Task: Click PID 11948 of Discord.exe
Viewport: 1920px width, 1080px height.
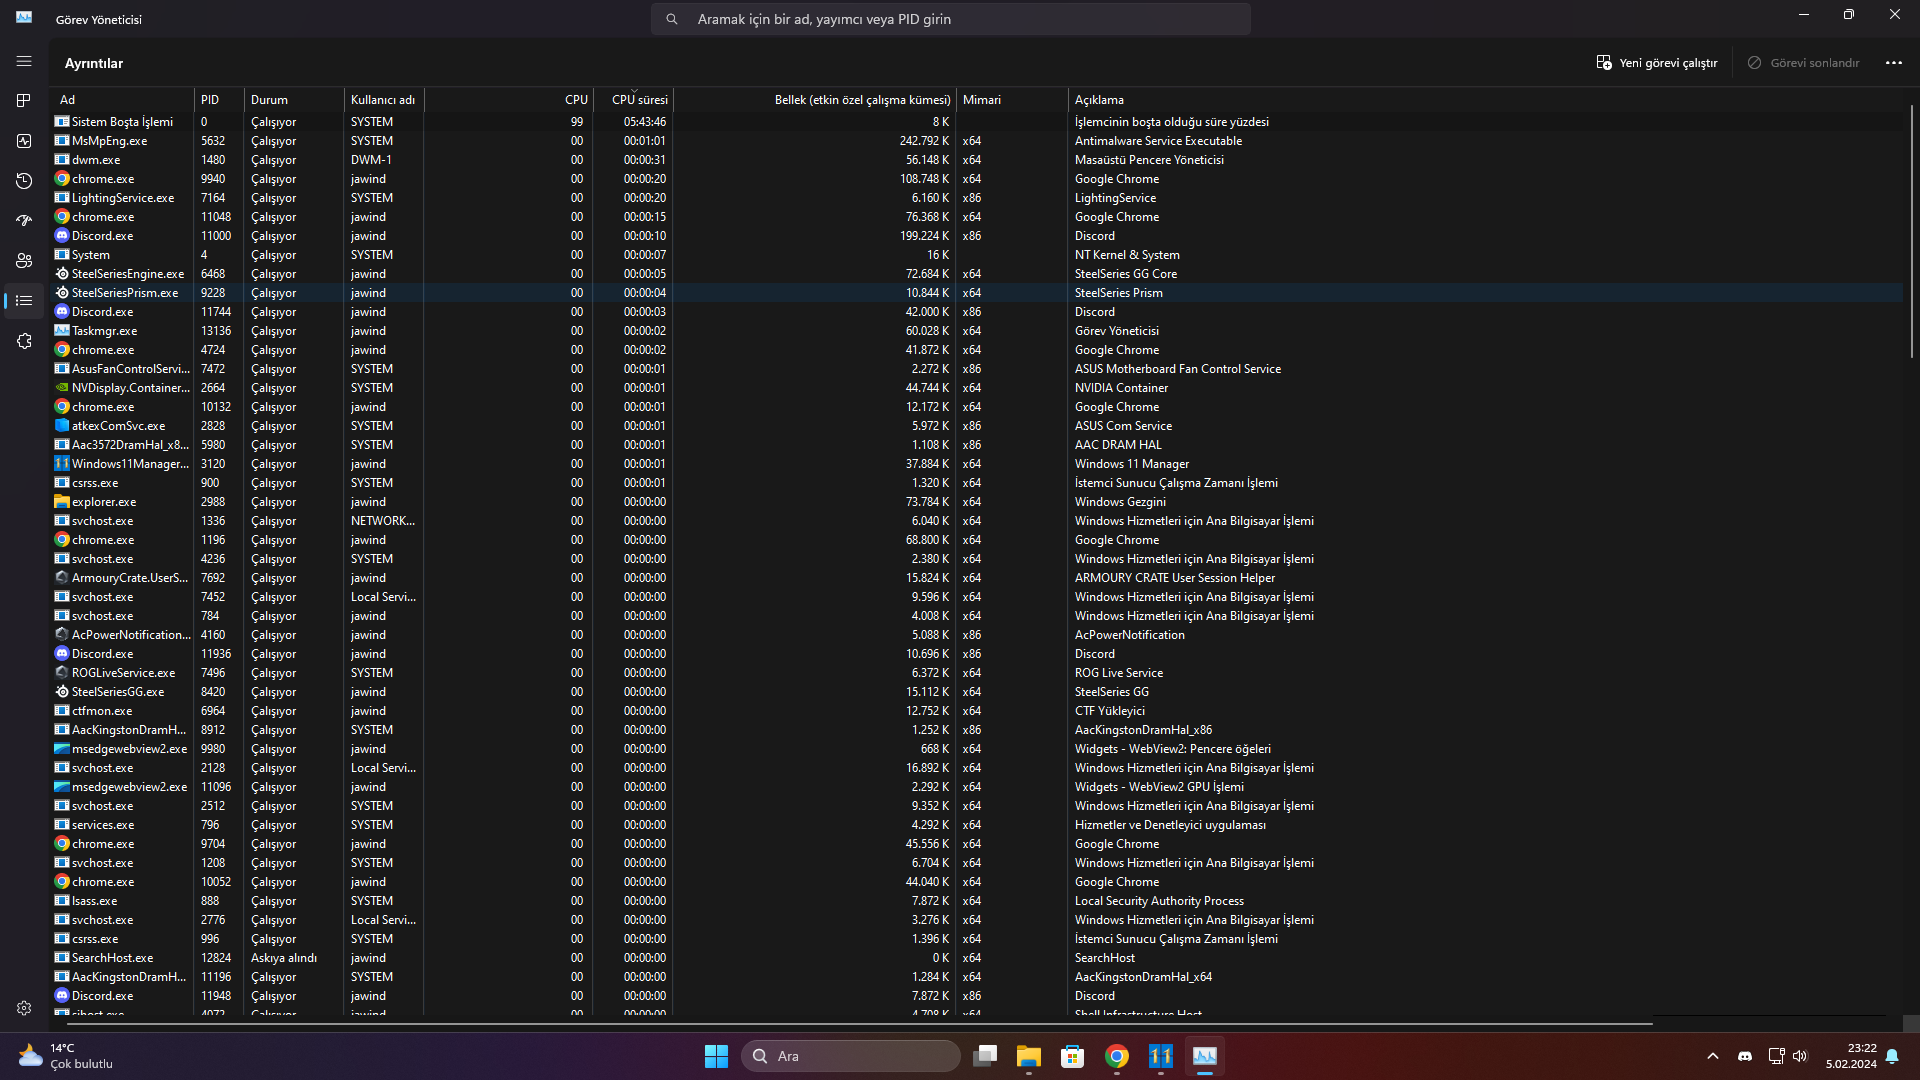Action: [x=216, y=996]
